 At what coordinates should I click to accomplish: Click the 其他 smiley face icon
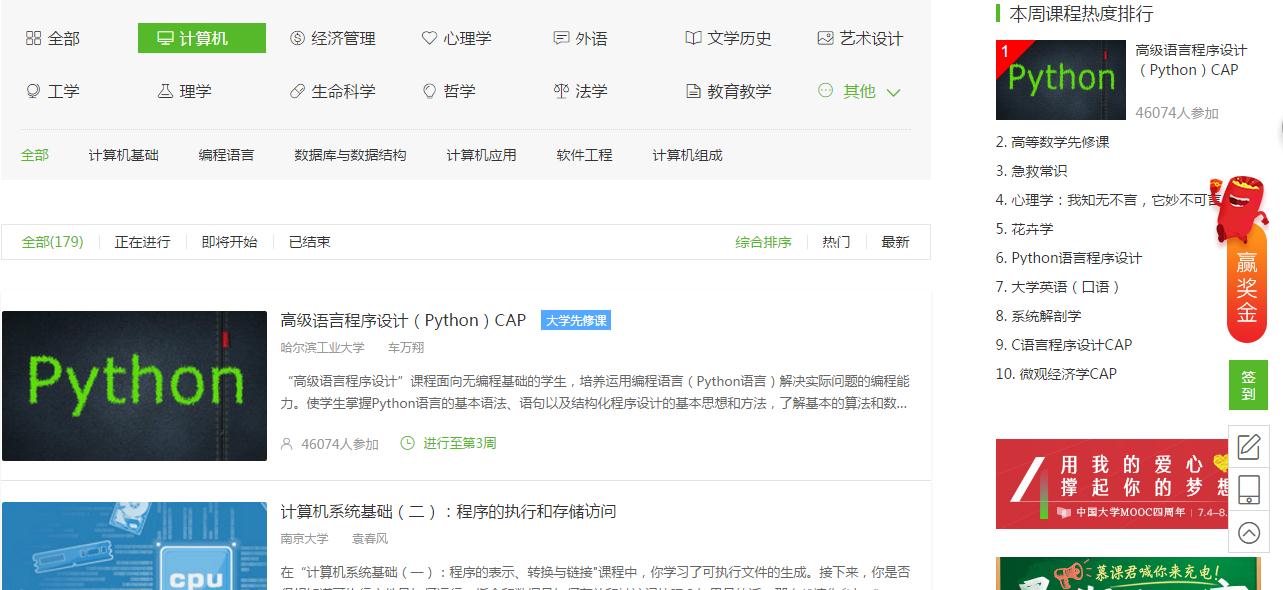pyautogui.click(x=825, y=90)
